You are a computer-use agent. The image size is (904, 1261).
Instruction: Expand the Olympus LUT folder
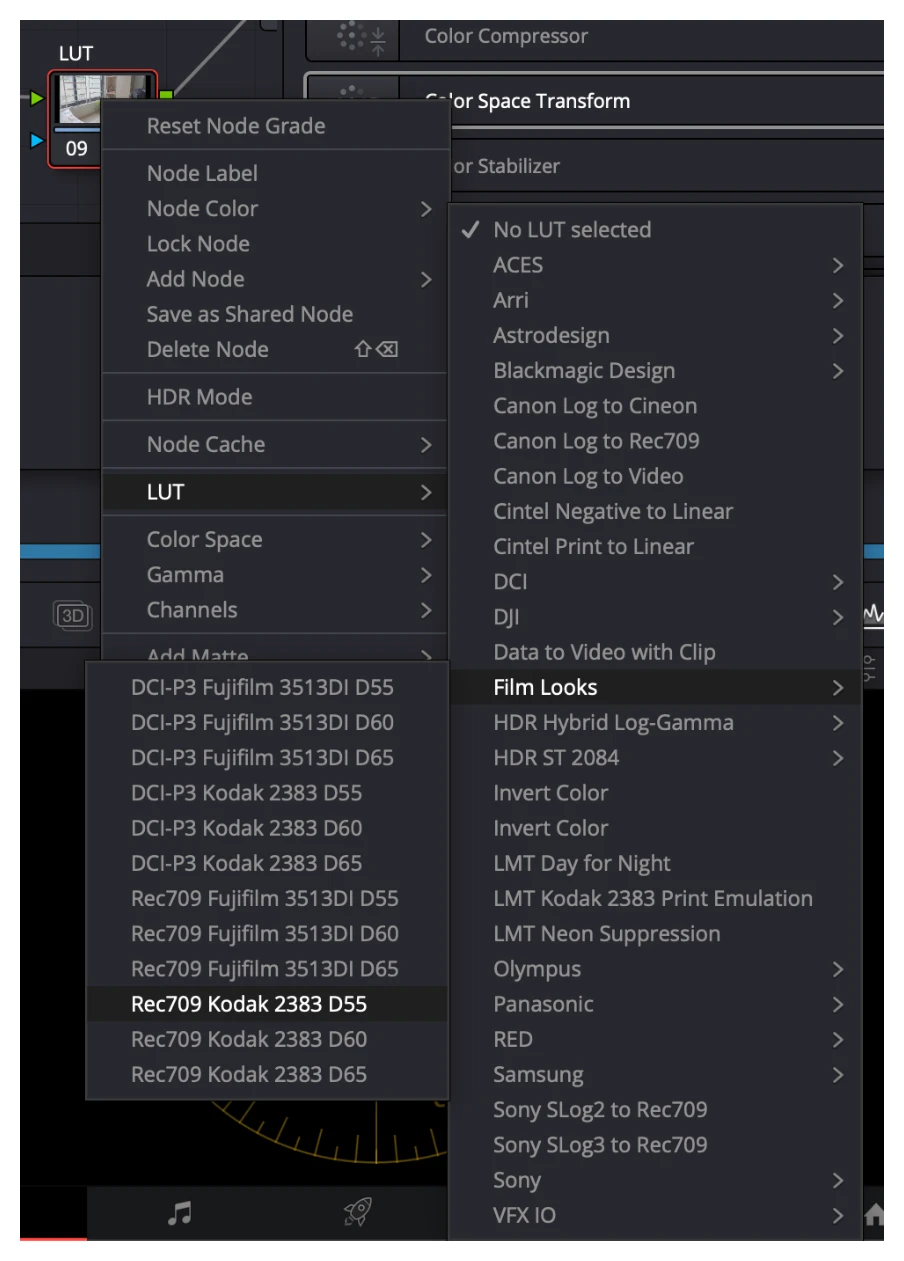pyautogui.click(x=655, y=969)
